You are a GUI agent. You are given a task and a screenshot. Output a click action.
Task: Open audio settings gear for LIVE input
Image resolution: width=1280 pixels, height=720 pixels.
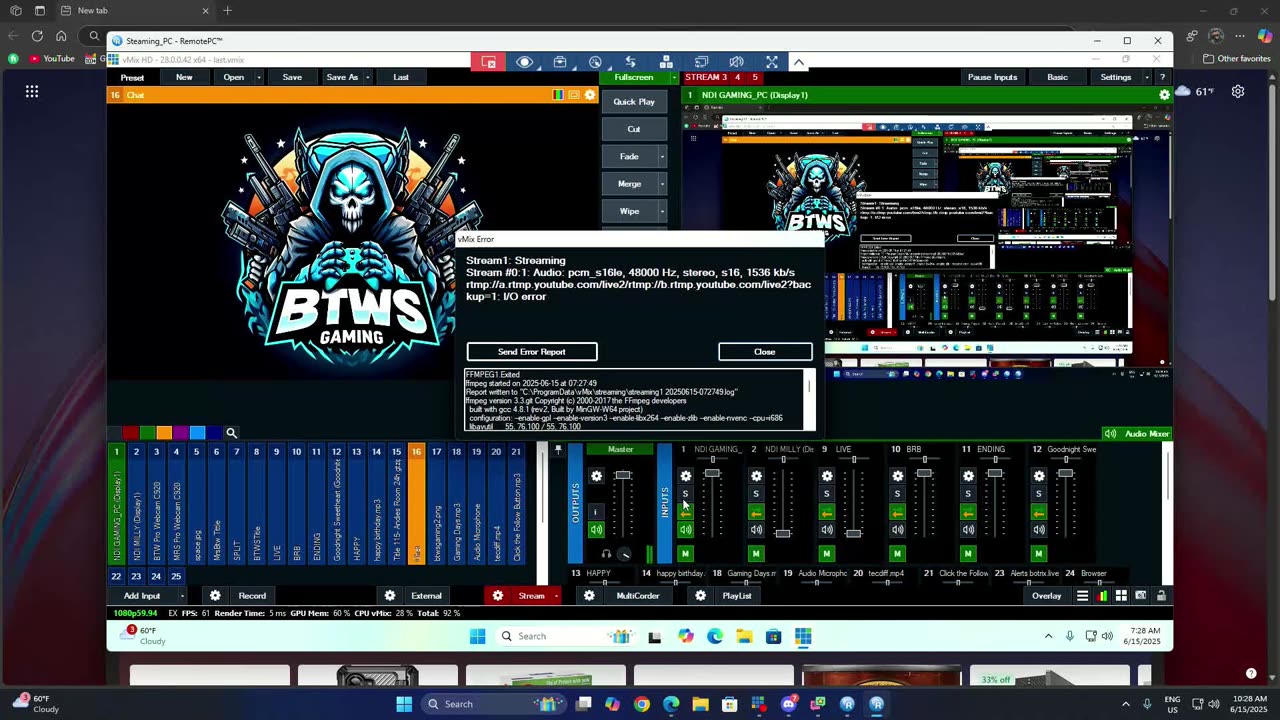tap(826, 476)
